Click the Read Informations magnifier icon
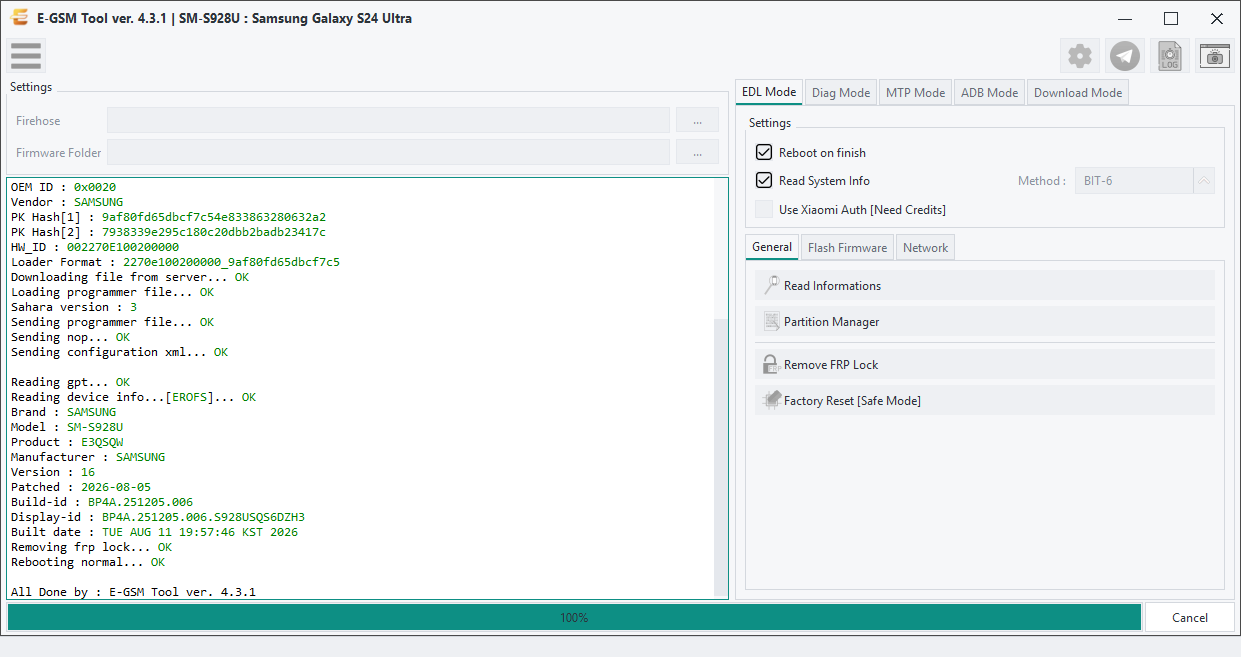Screen dimensions: 1241x657 [771, 285]
